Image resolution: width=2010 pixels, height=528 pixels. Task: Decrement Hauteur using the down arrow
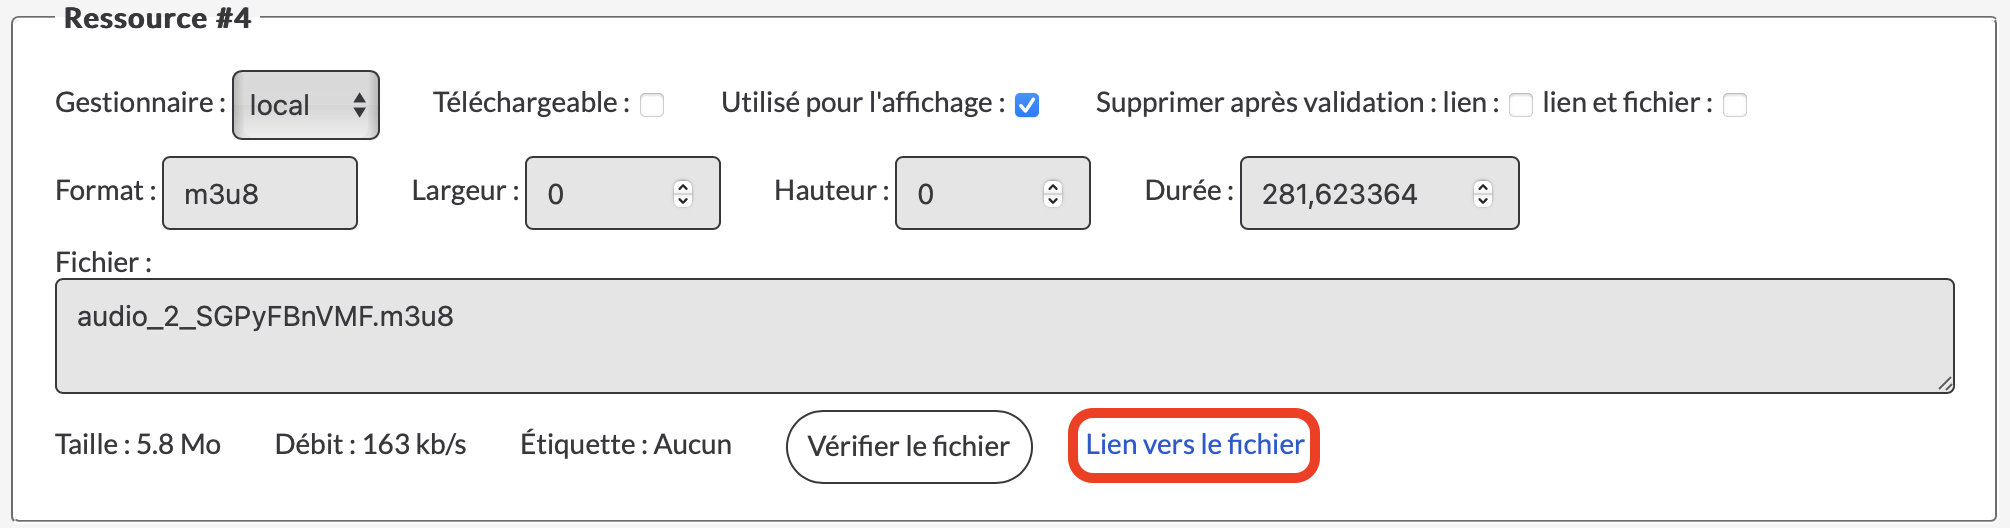pos(1053,201)
